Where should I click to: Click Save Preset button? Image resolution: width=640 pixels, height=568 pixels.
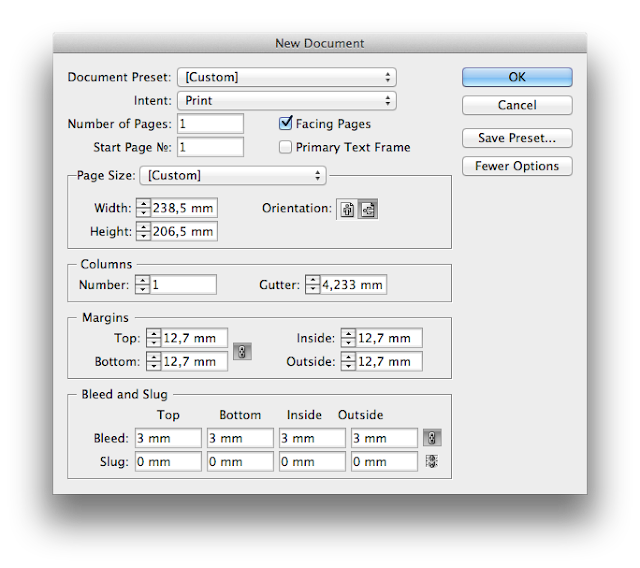pos(517,138)
